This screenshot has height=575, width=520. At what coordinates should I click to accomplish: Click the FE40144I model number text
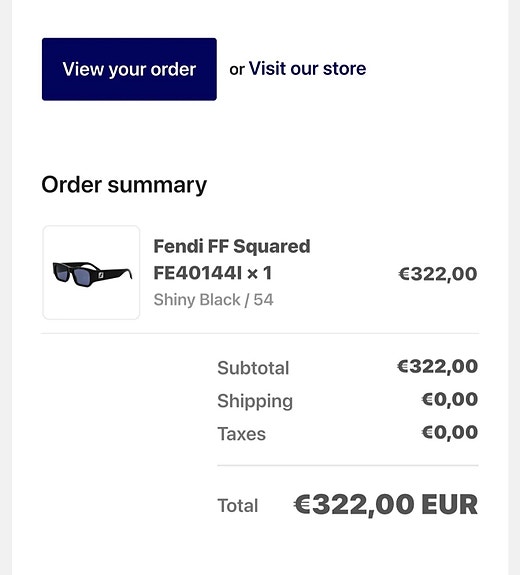(x=198, y=273)
